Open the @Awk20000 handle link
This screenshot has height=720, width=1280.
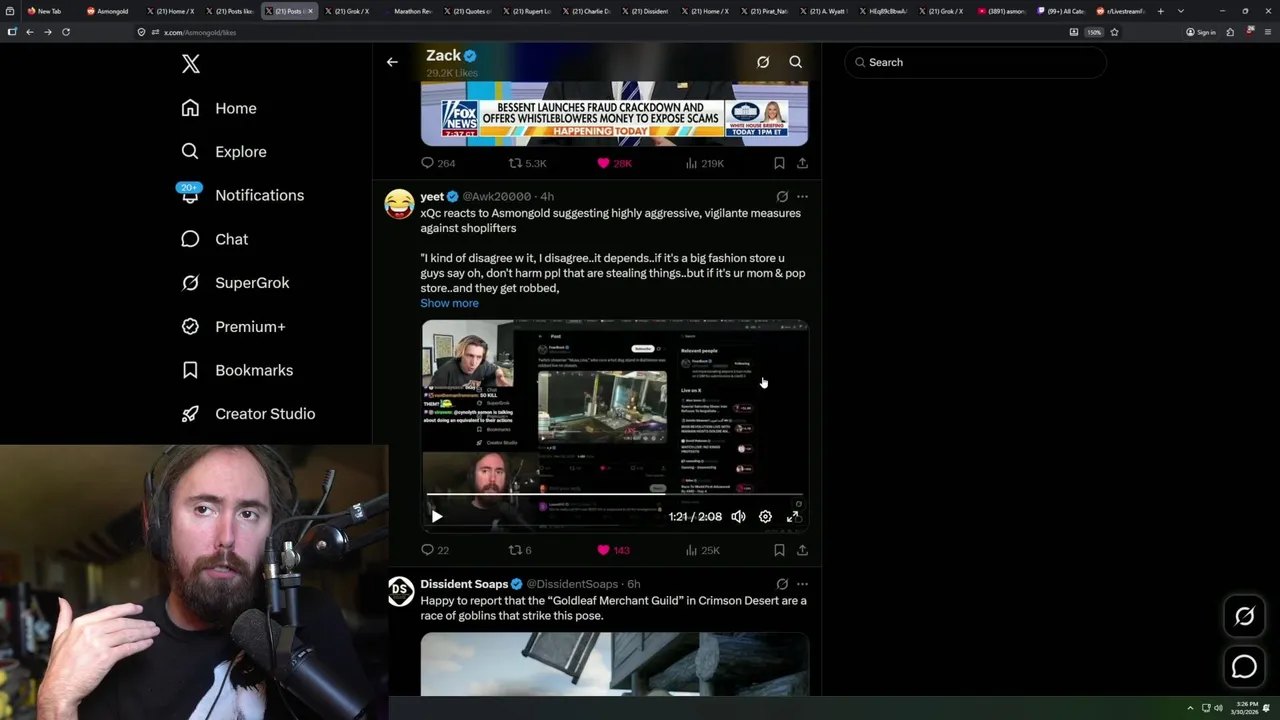(x=496, y=197)
